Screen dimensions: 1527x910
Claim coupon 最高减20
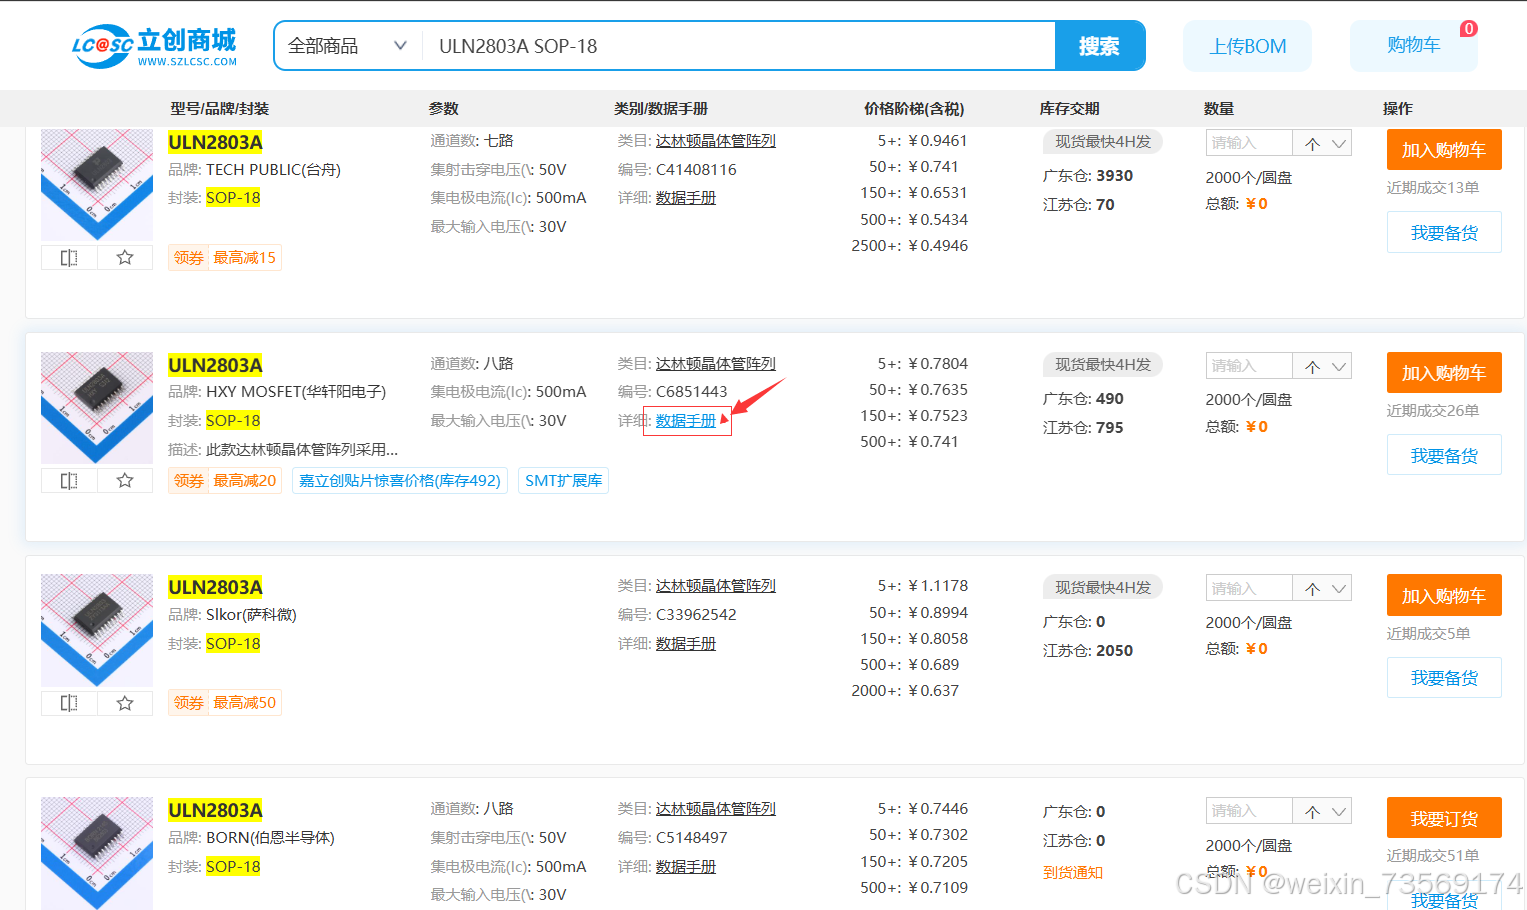[x=225, y=481]
